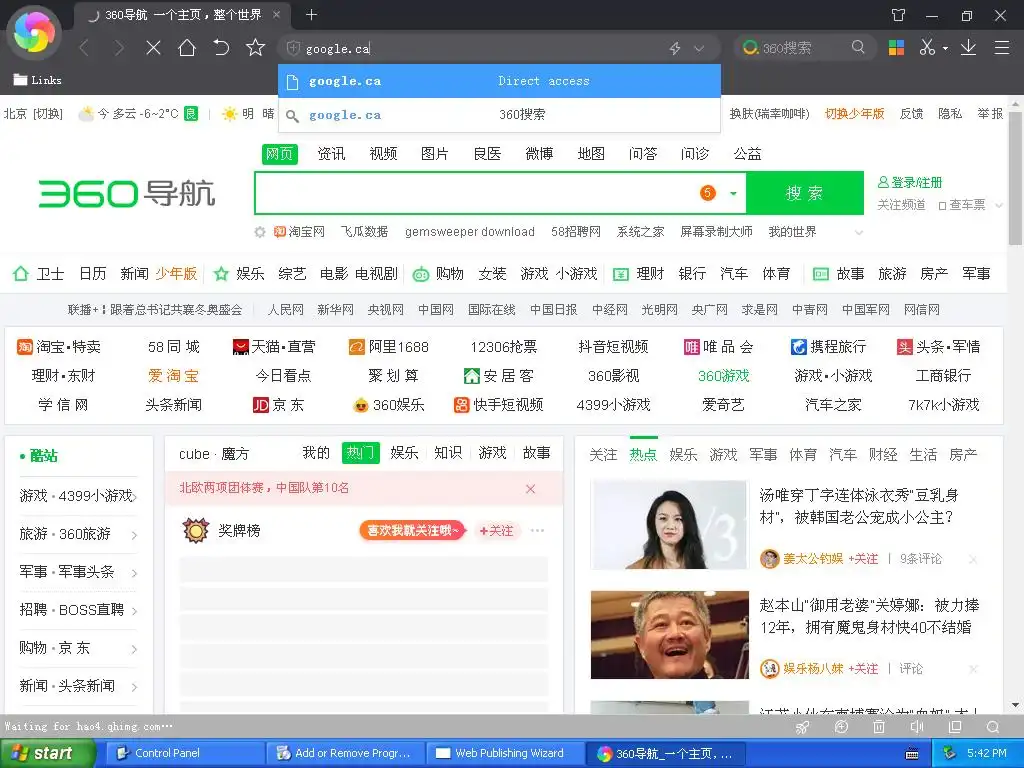Click the undo/restore closed tab icon
This screenshot has width=1024, height=768.
[x=221, y=48]
